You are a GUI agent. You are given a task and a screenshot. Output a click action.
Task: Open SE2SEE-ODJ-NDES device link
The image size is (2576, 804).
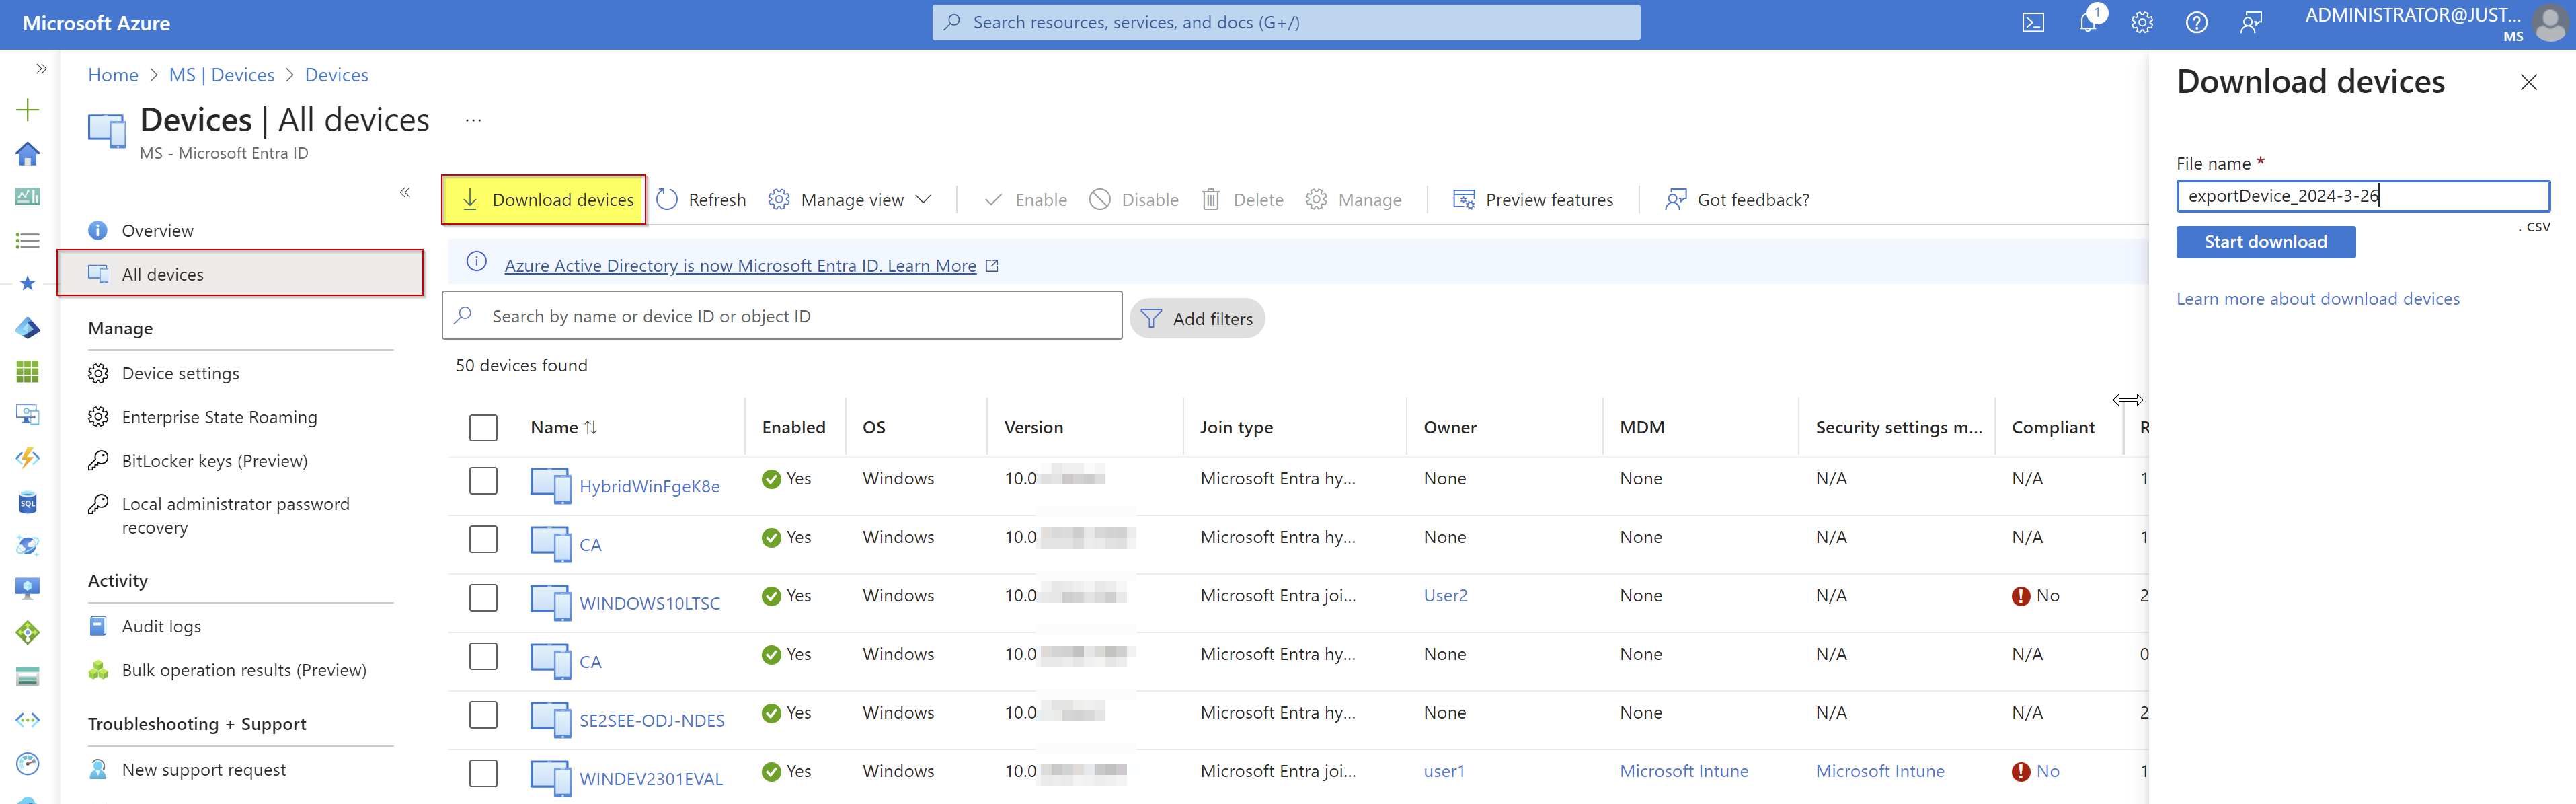click(x=651, y=720)
